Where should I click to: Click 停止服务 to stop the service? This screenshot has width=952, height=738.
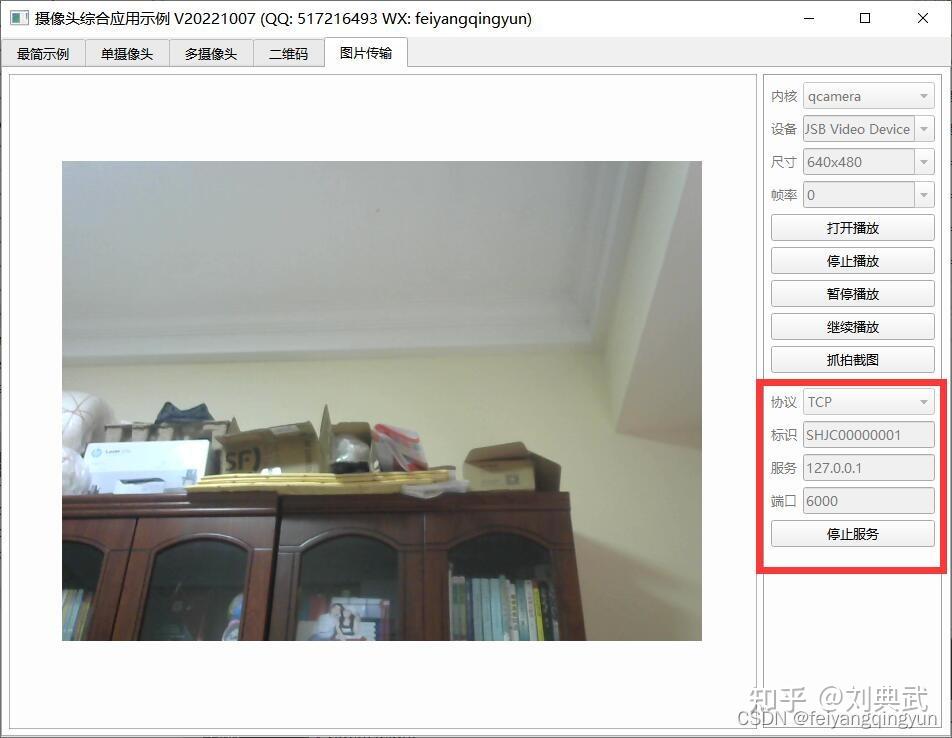[x=852, y=533]
